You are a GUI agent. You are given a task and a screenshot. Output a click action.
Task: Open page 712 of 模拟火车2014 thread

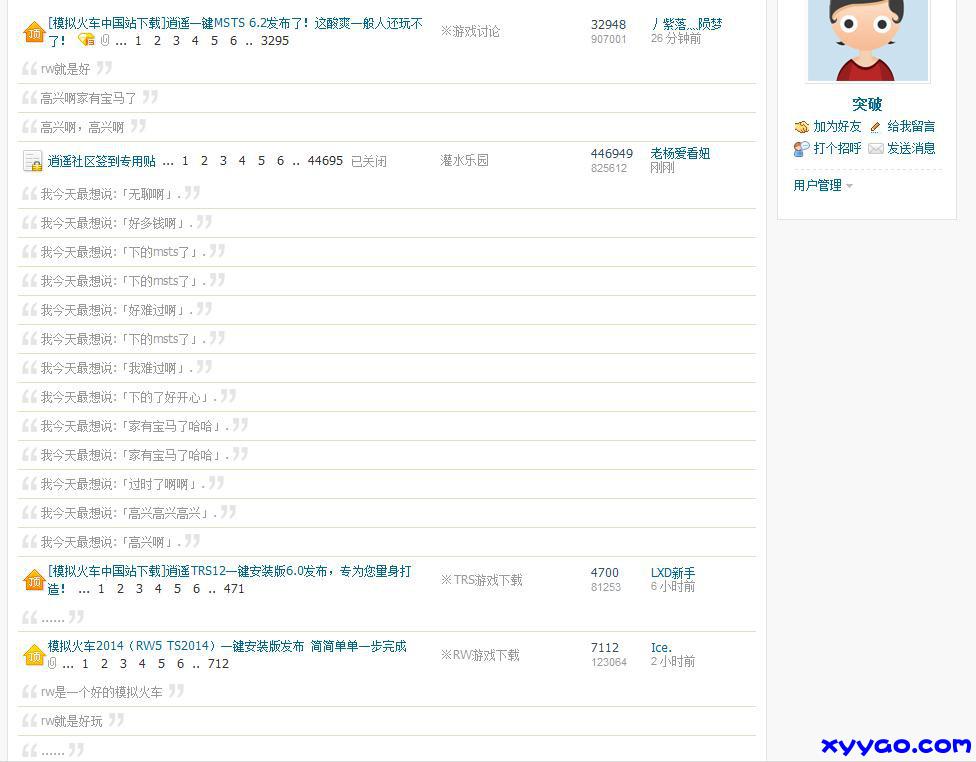coord(218,664)
